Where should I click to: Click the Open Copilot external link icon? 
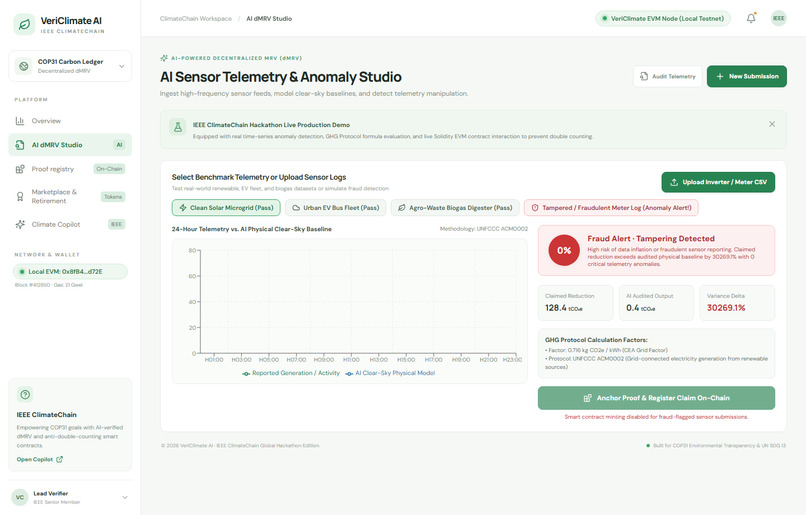click(x=60, y=459)
